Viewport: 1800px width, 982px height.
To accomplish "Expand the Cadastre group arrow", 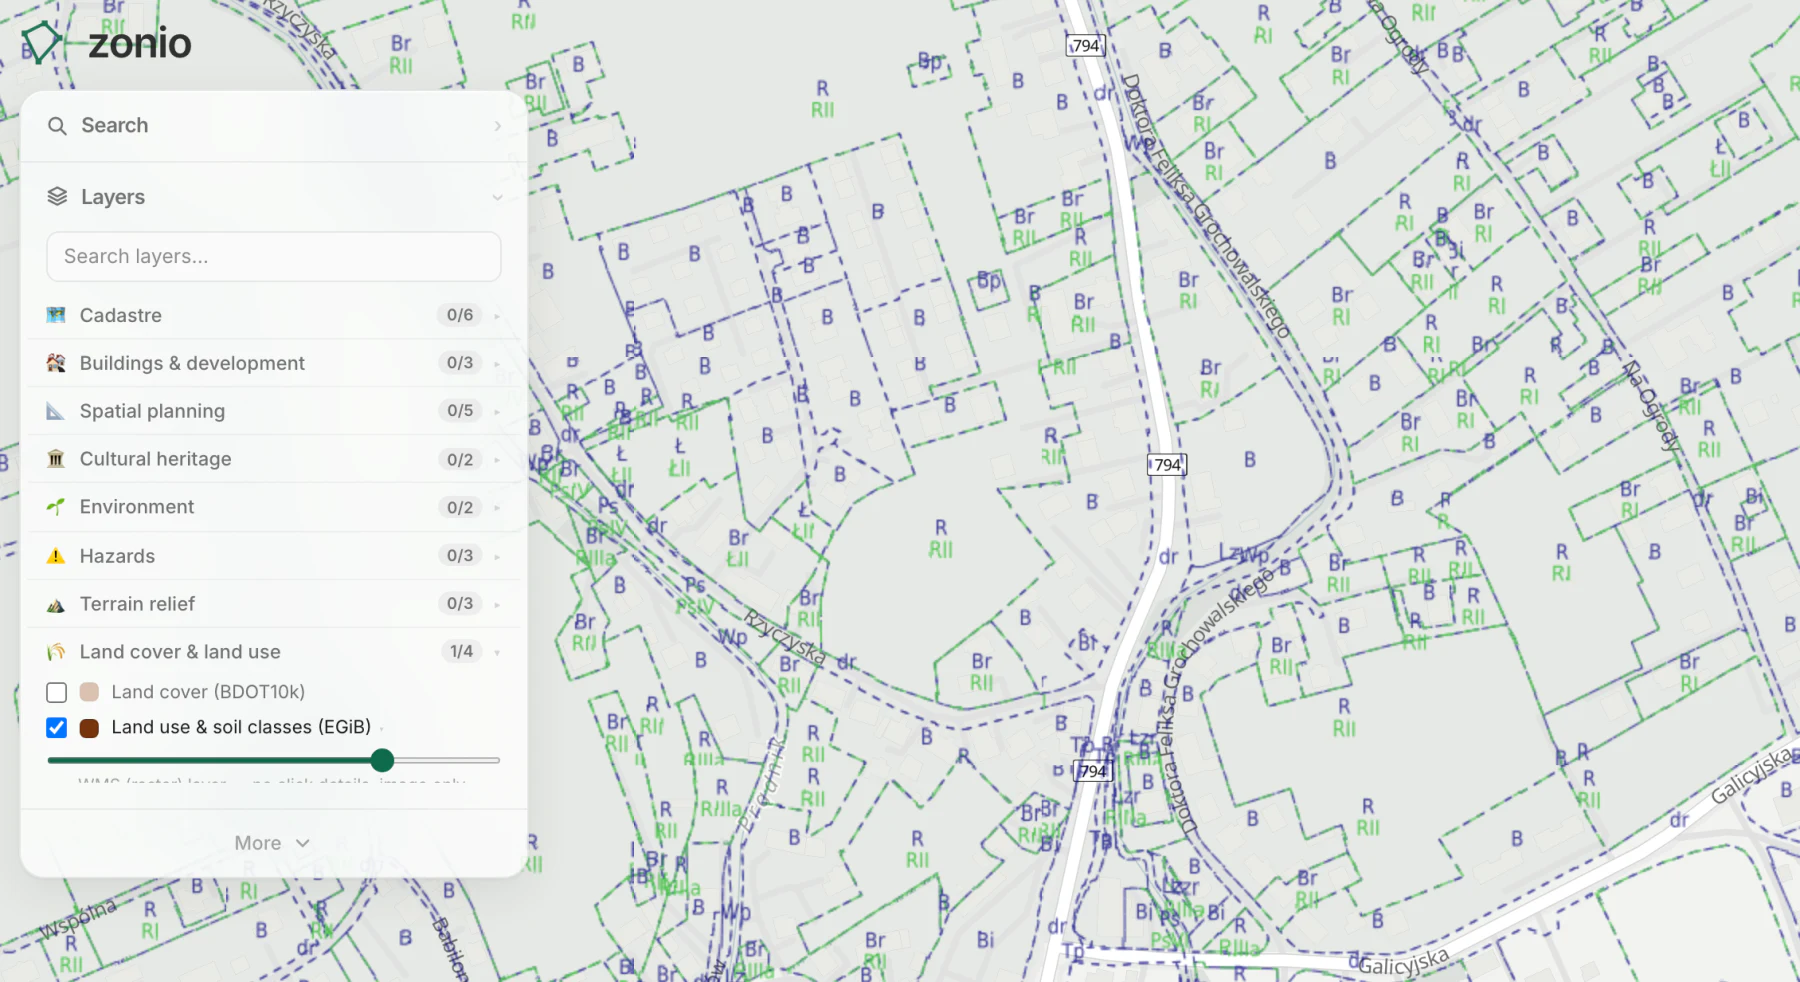I will point(497,316).
